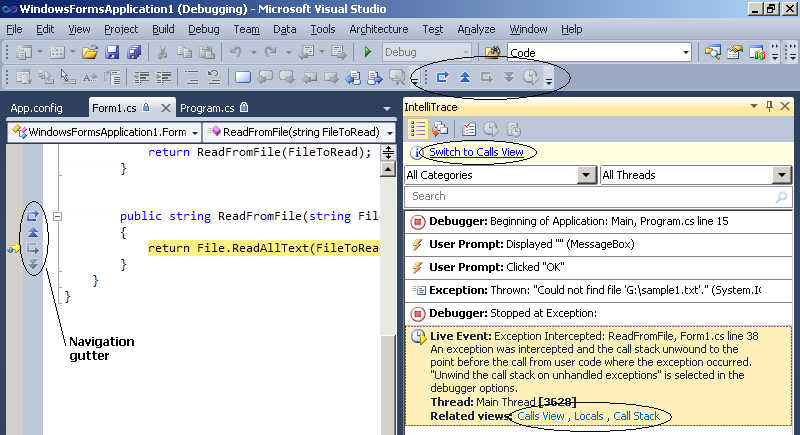Switch to the App.config tab
800x435 pixels.
[37, 108]
